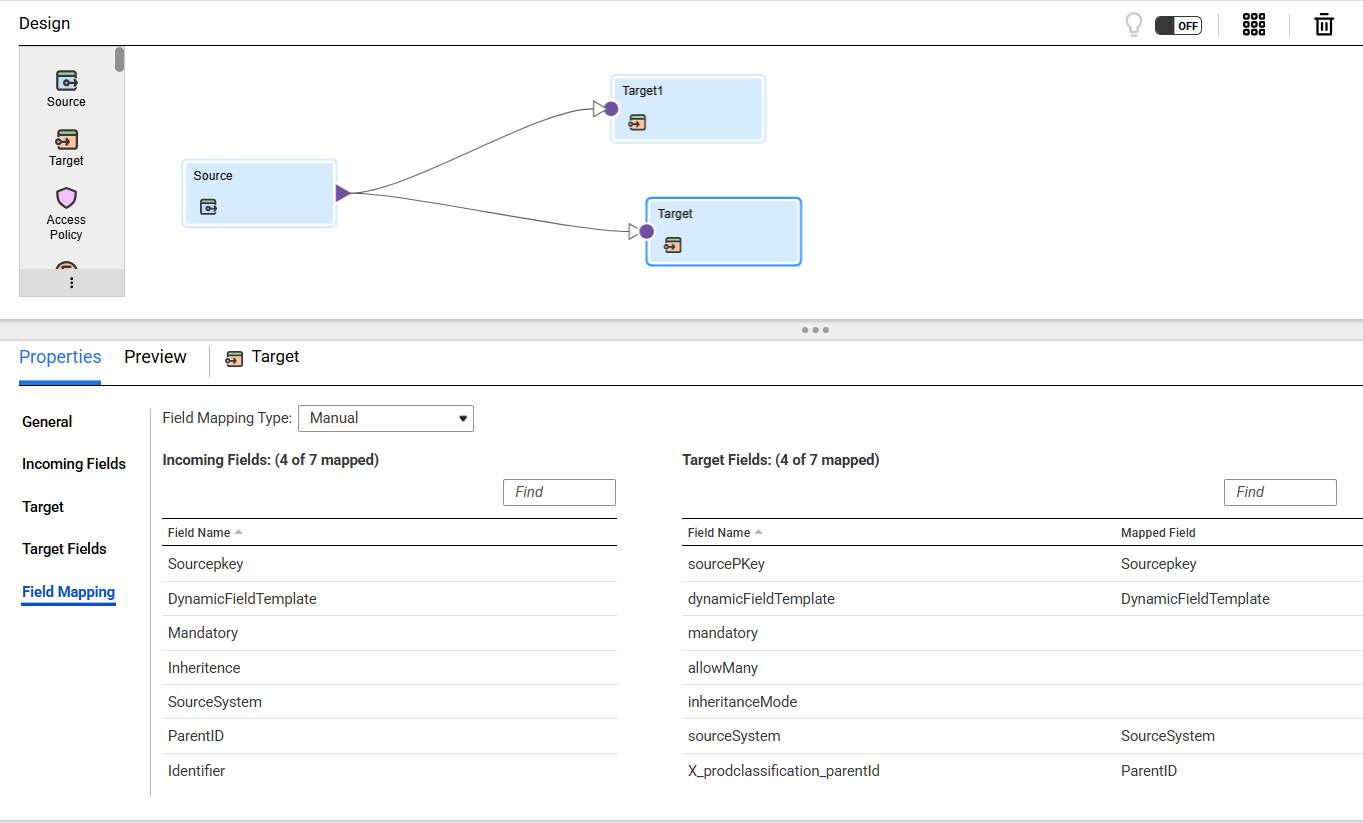Open the Target Fields section
The image size is (1363, 823).
64,549
